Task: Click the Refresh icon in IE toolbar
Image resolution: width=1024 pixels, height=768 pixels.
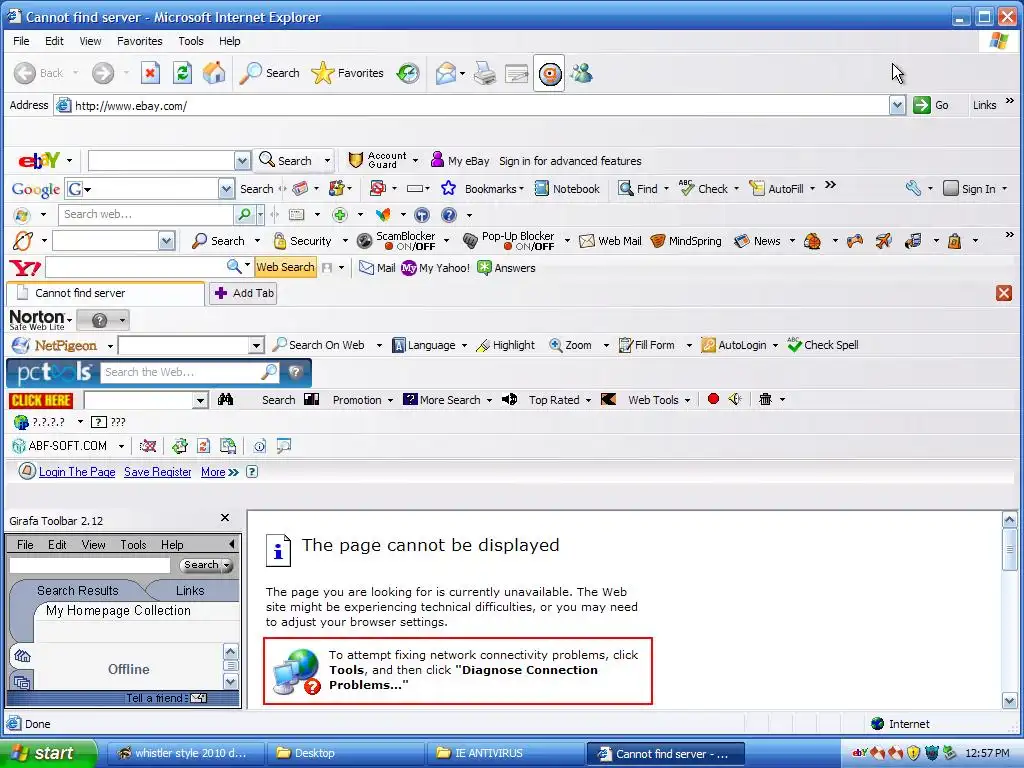Action: click(x=182, y=73)
